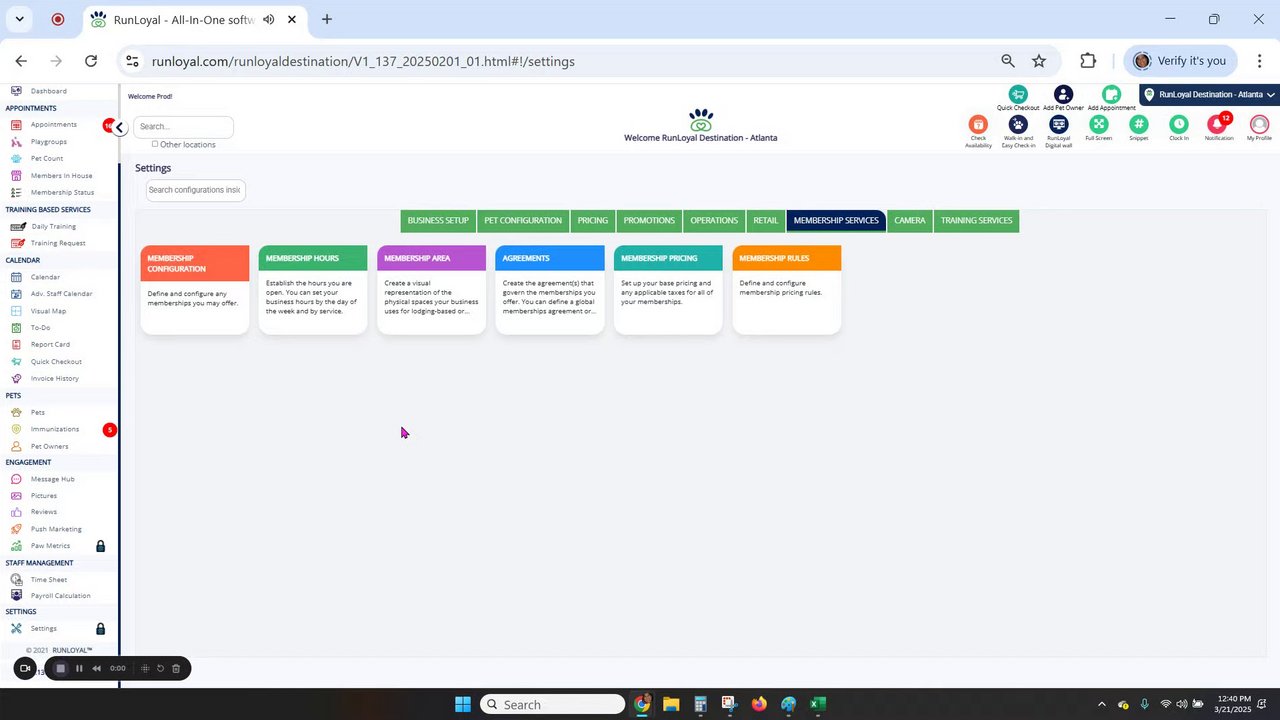The height and width of the screenshot is (720, 1280).
Task: Open the To-Do sidebar item
Action: (40, 328)
